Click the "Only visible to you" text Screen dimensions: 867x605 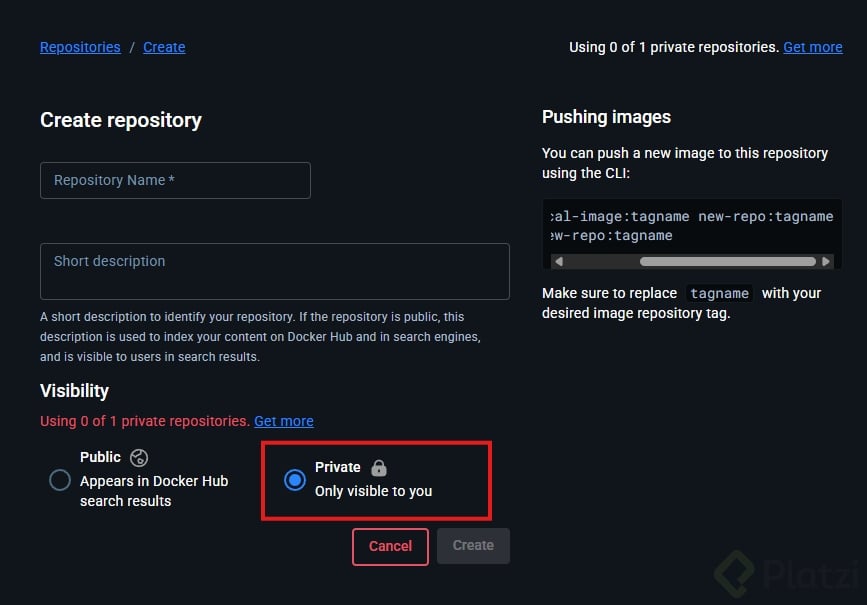coord(373,491)
